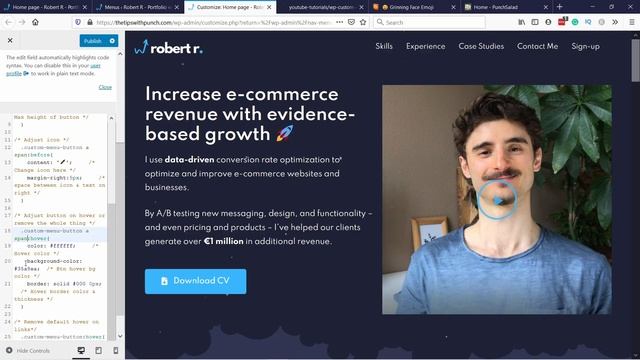
Task: Open the browser home page icon
Action: pyautogui.click(x=36, y=22)
